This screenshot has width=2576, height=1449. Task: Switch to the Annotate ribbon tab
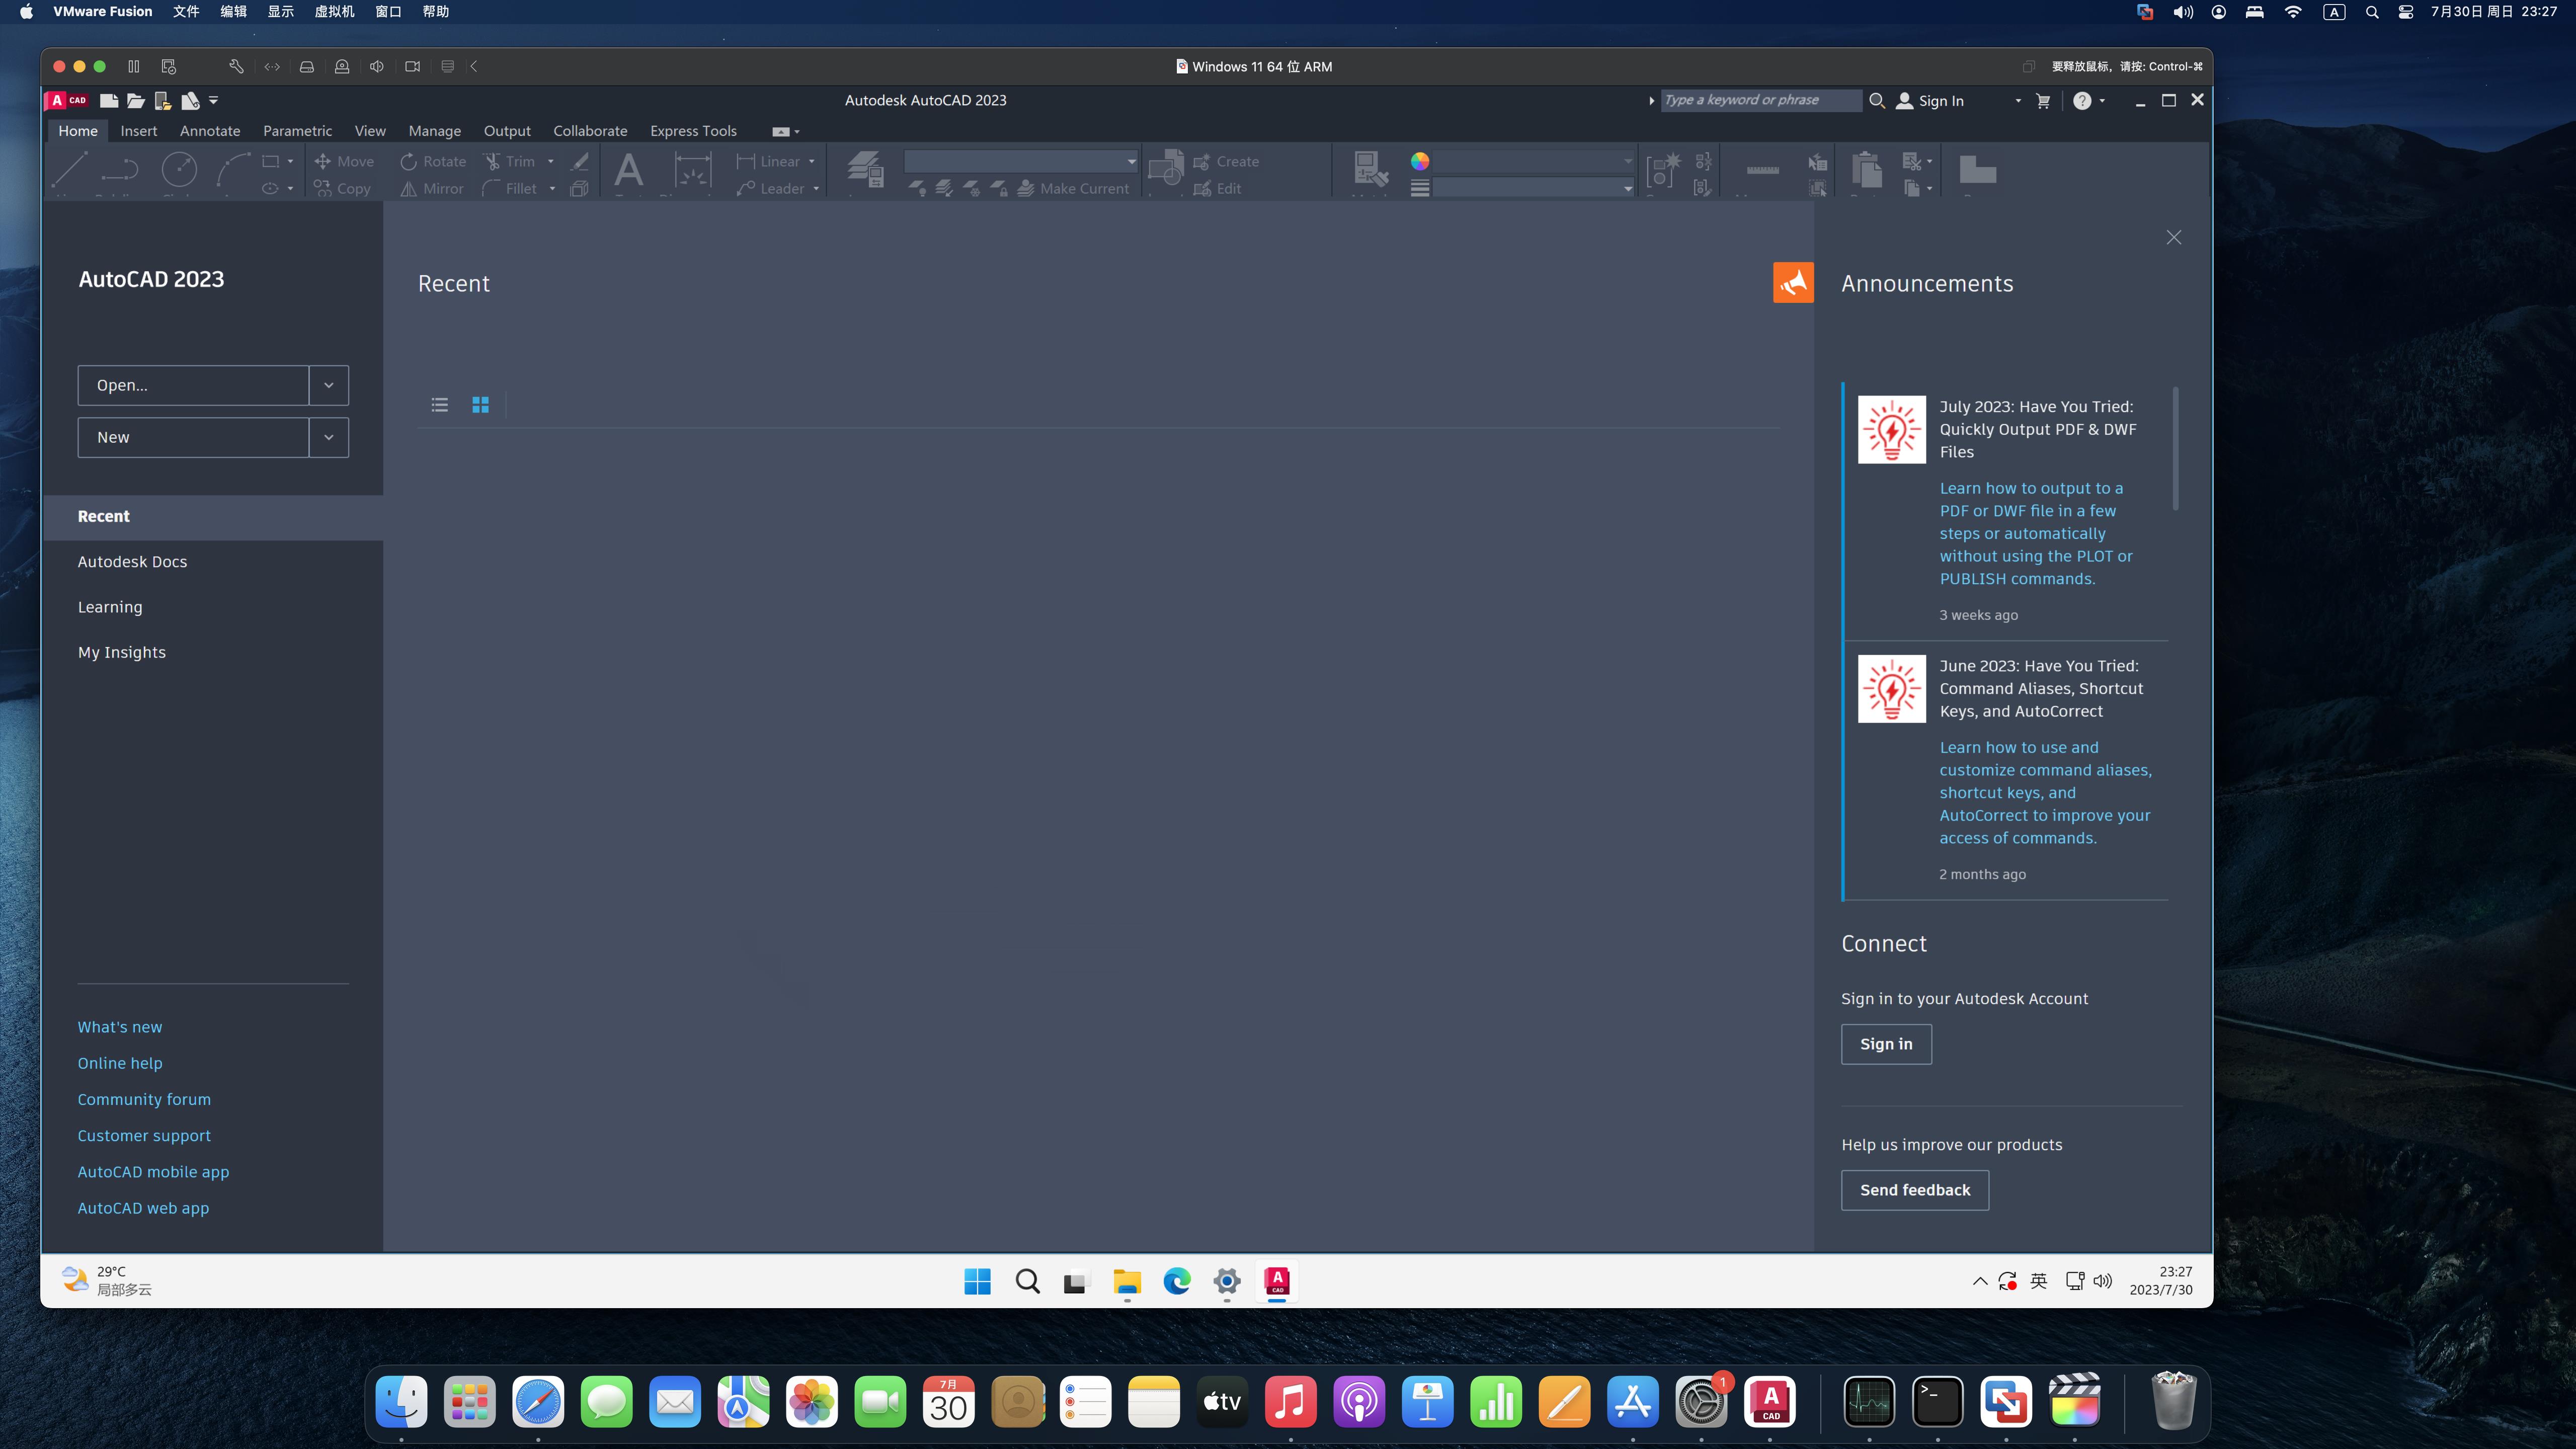pyautogui.click(x=210, y=131)
